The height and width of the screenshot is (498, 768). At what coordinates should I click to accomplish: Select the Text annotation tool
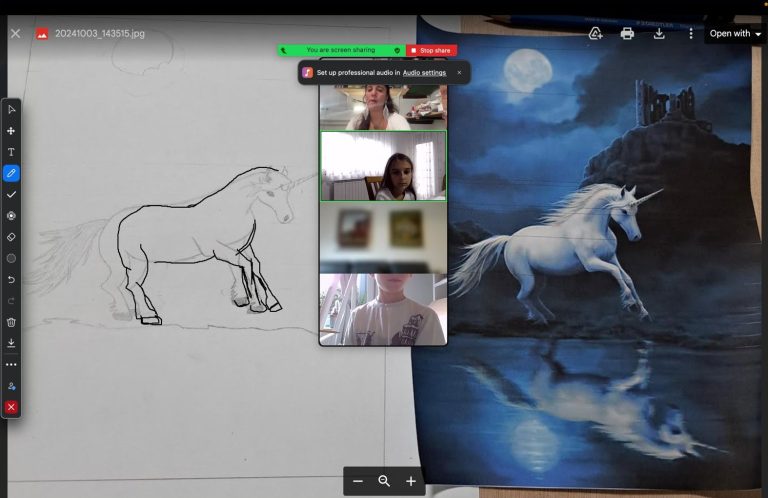tap(11, 152)
